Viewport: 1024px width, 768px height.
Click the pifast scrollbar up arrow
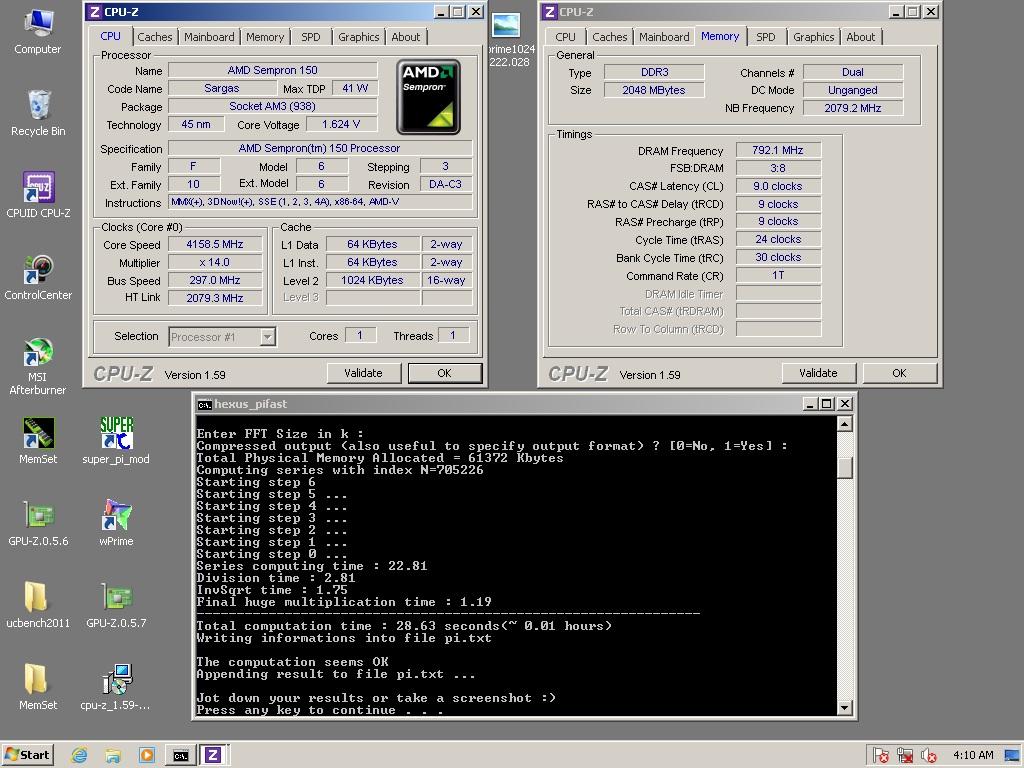coord(844,424)
